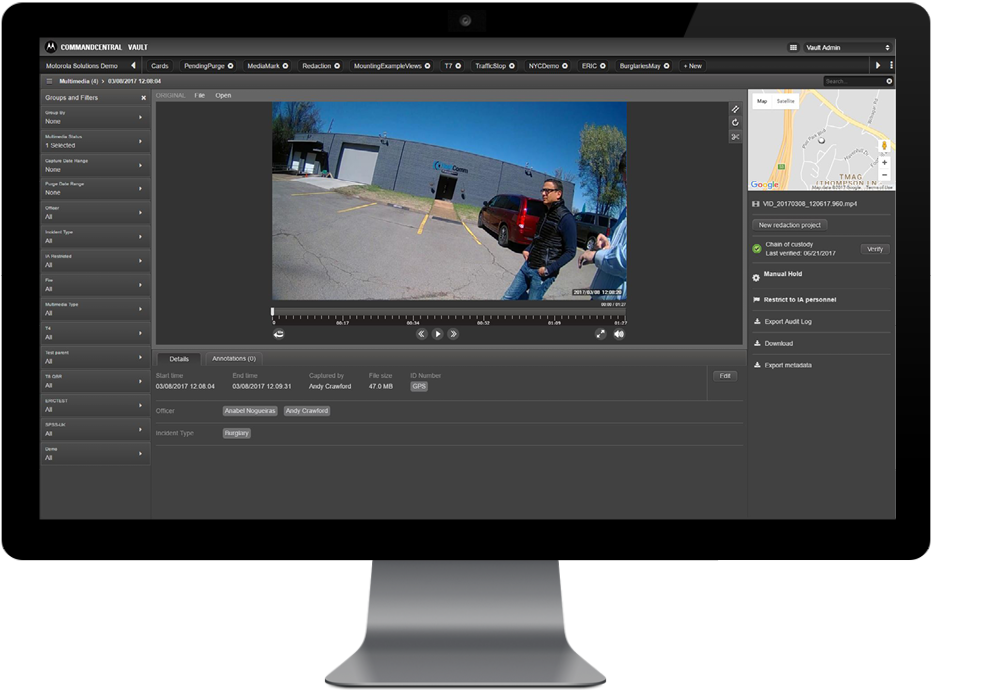Click the fast-forward double-arrow button
1000x690 pixels.
coord(453,334)
